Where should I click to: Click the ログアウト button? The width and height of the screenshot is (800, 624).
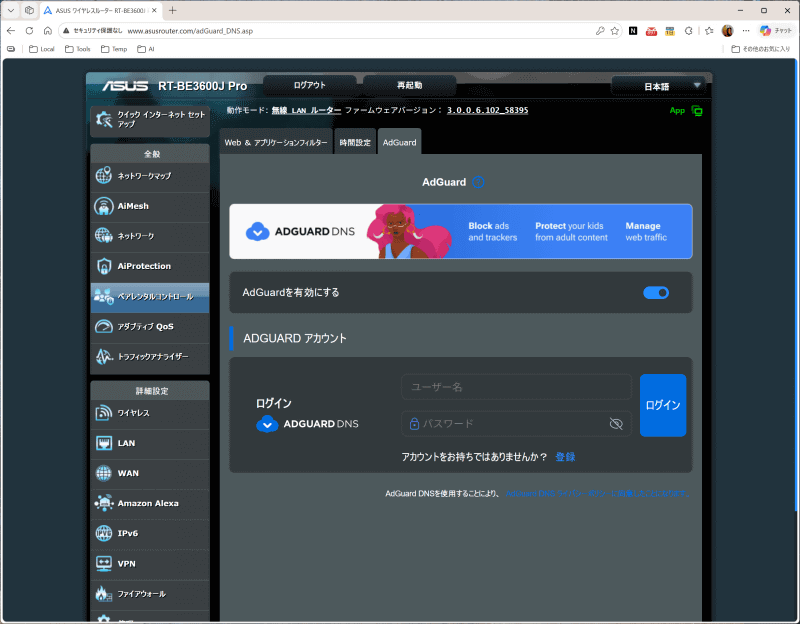[310, 85]
